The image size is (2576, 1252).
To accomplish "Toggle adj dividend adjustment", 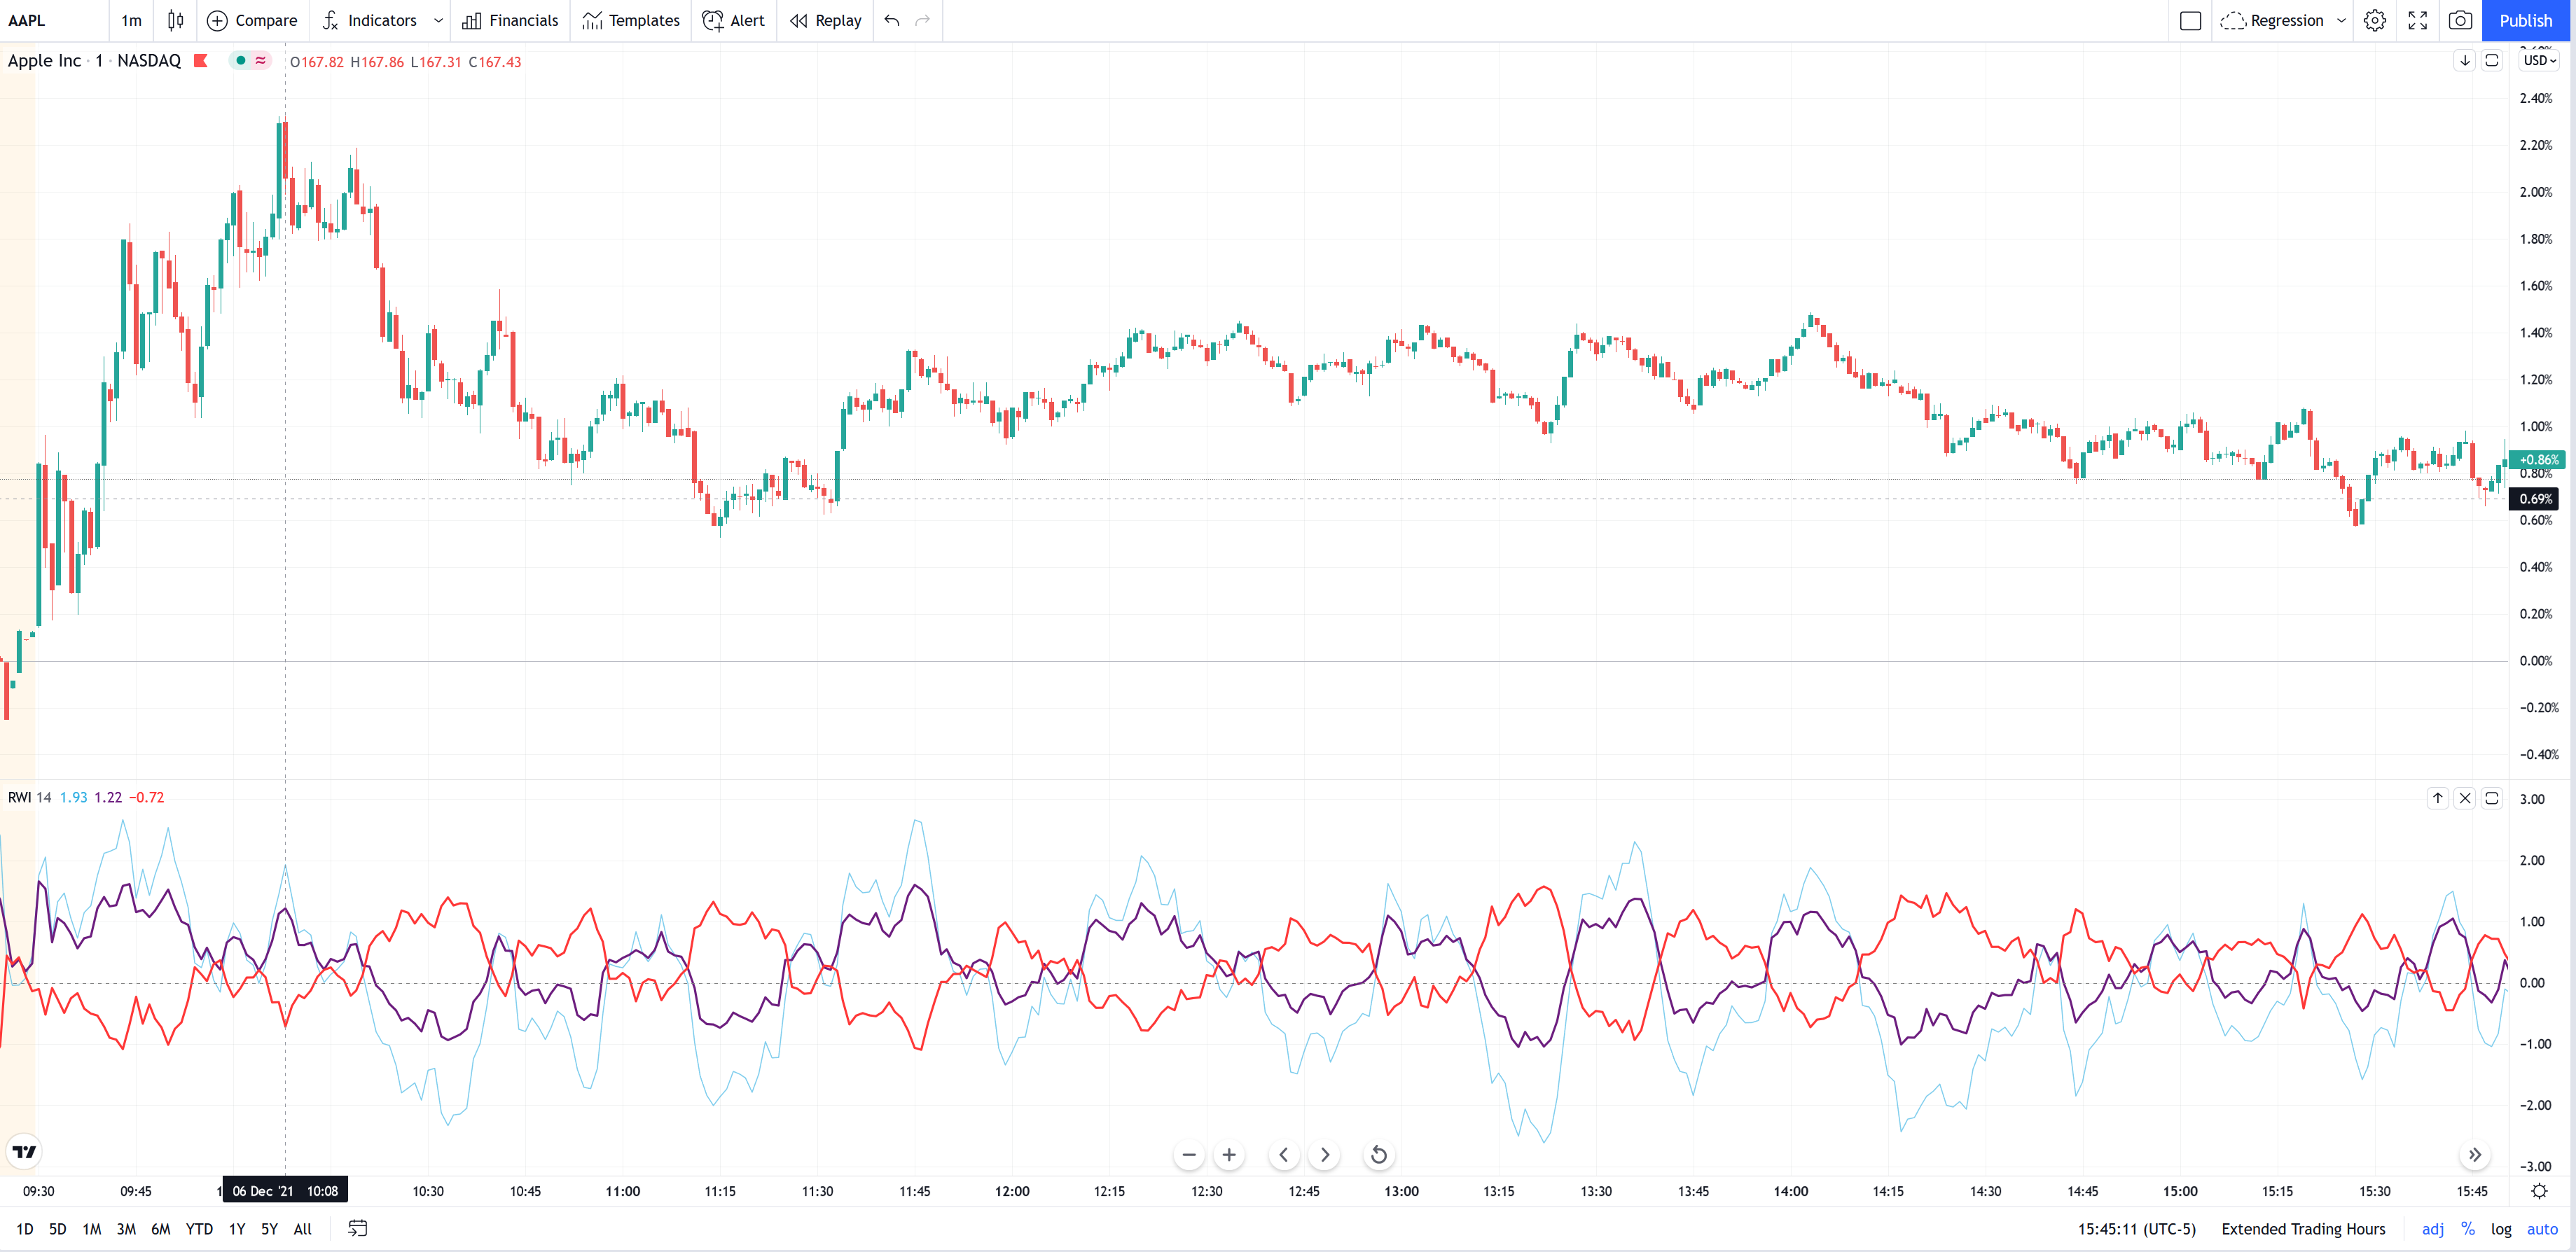I will (2432, 1229).
